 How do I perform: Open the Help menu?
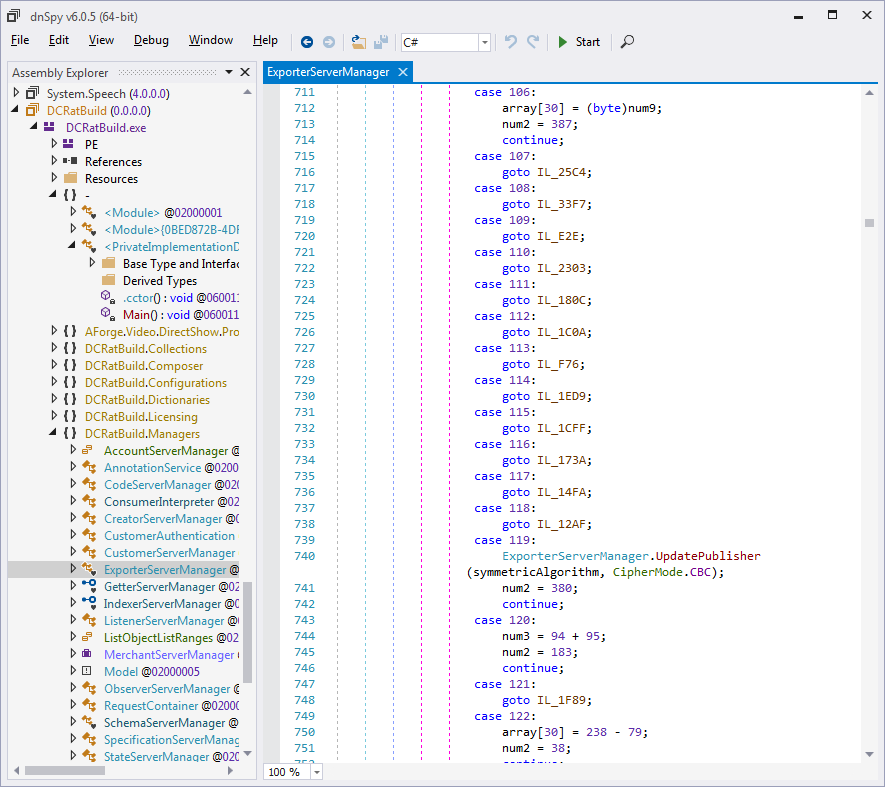pyautogui.click(x=265, y=40)
